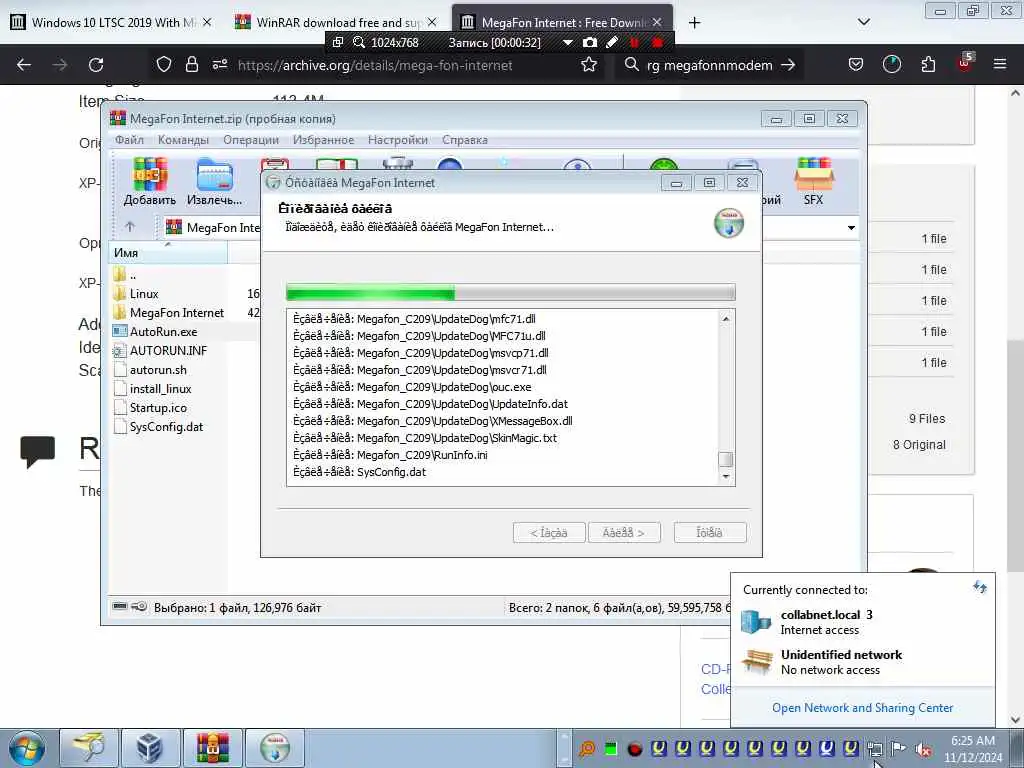This screenshot has width=1024, height=768.
Task: Click the zoom magnifier on the recorder bar
Action: pos(359,42)
